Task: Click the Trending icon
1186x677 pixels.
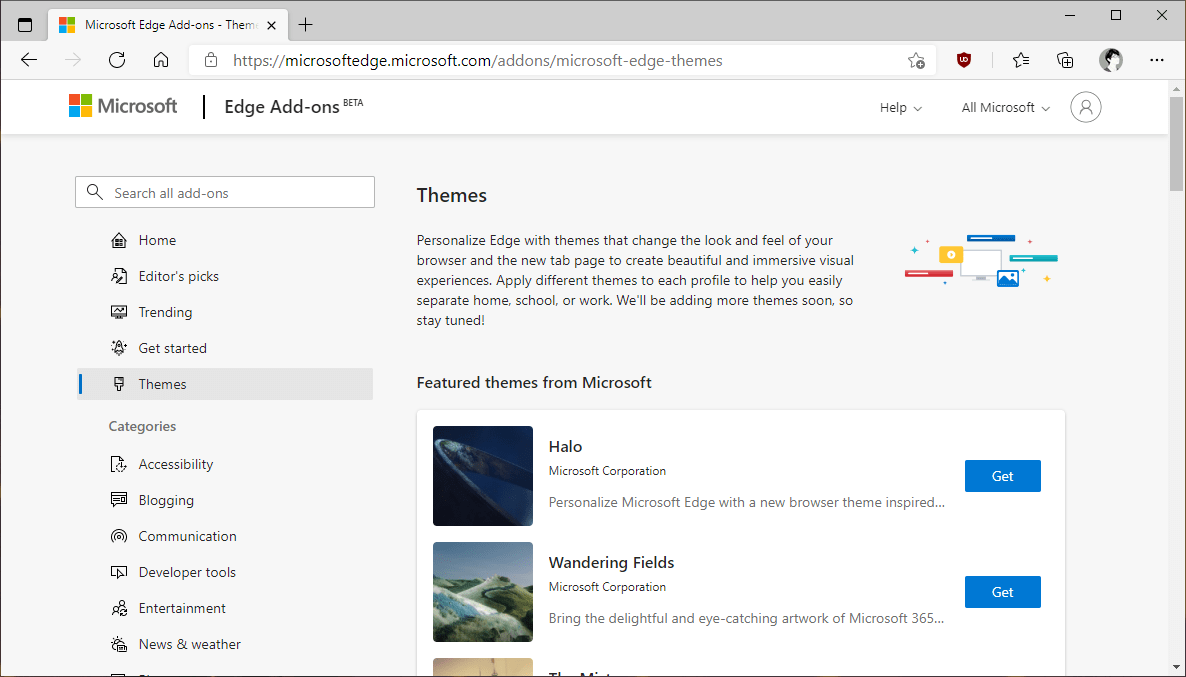Action: tap(118, 311)
